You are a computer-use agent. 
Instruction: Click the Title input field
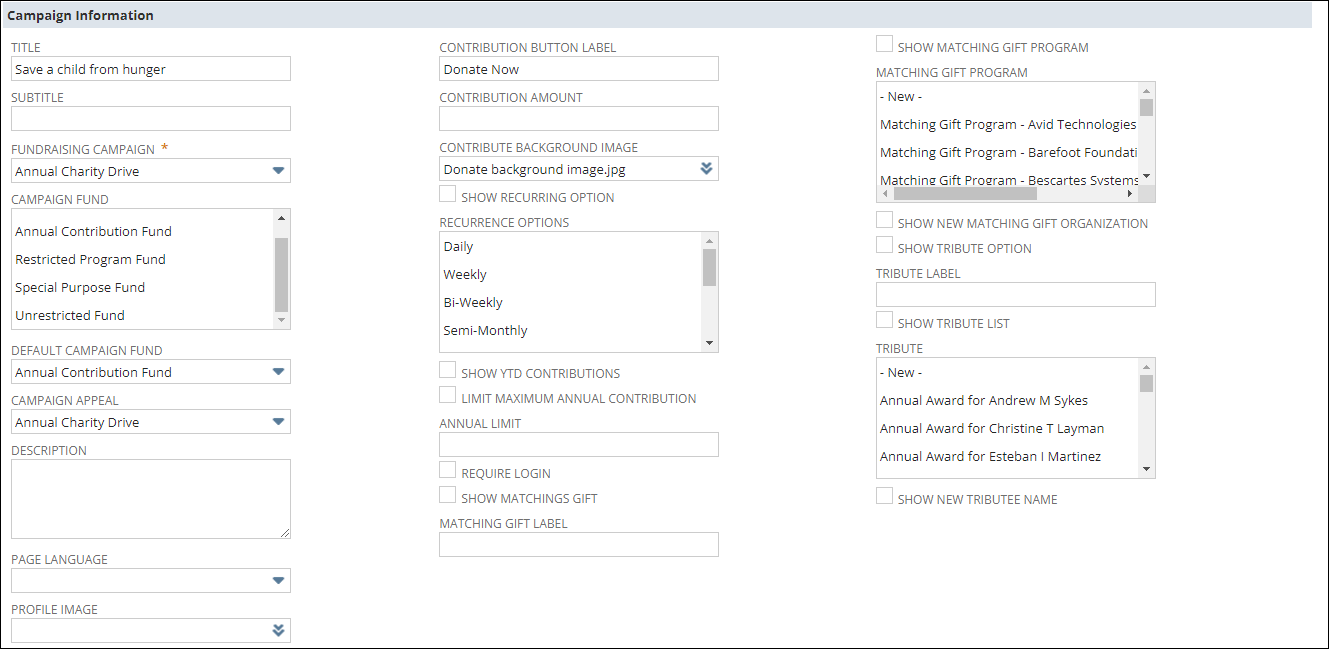tap(150, 69)
